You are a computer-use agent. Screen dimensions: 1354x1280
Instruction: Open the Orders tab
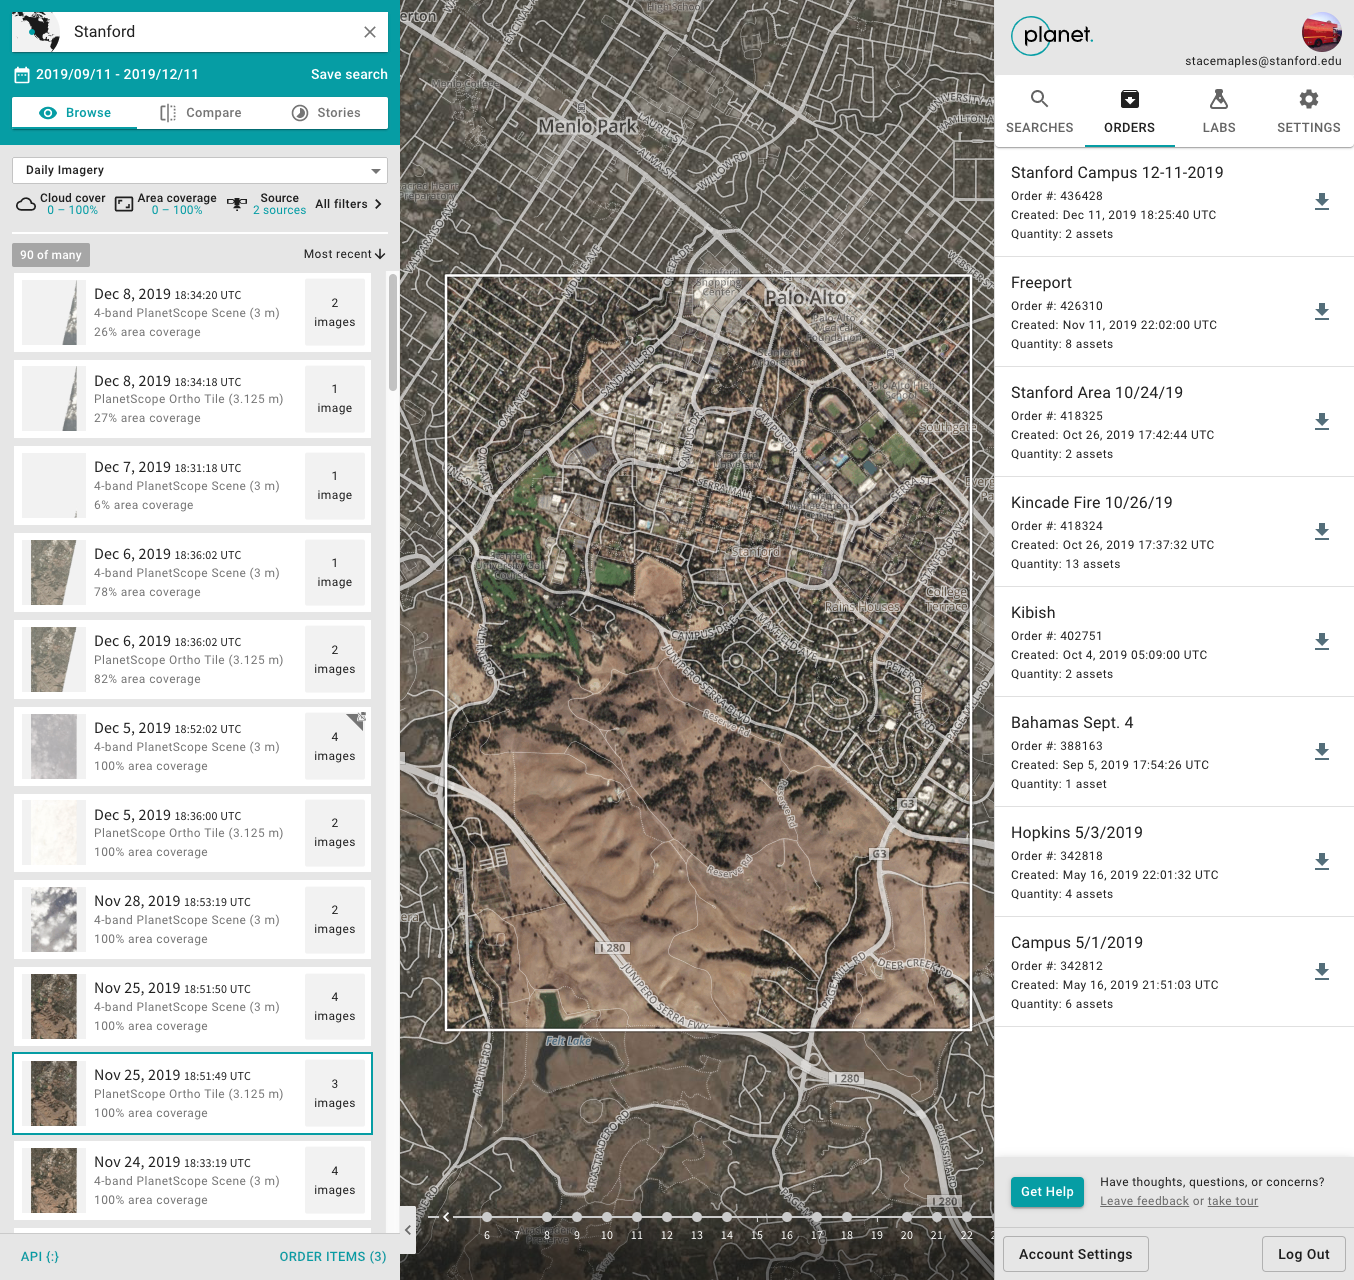(x=1129, y=112)
